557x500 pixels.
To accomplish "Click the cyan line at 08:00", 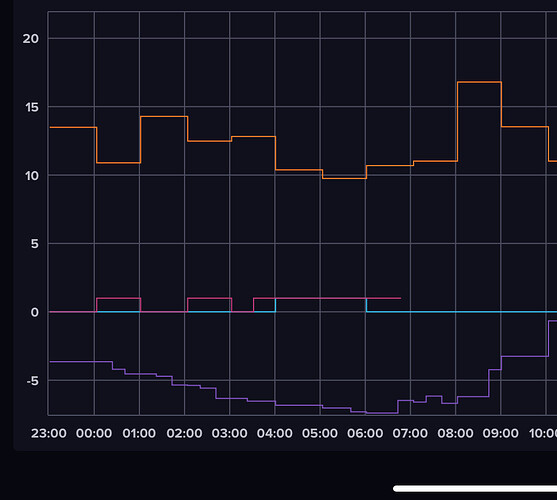I will [456, 312].
